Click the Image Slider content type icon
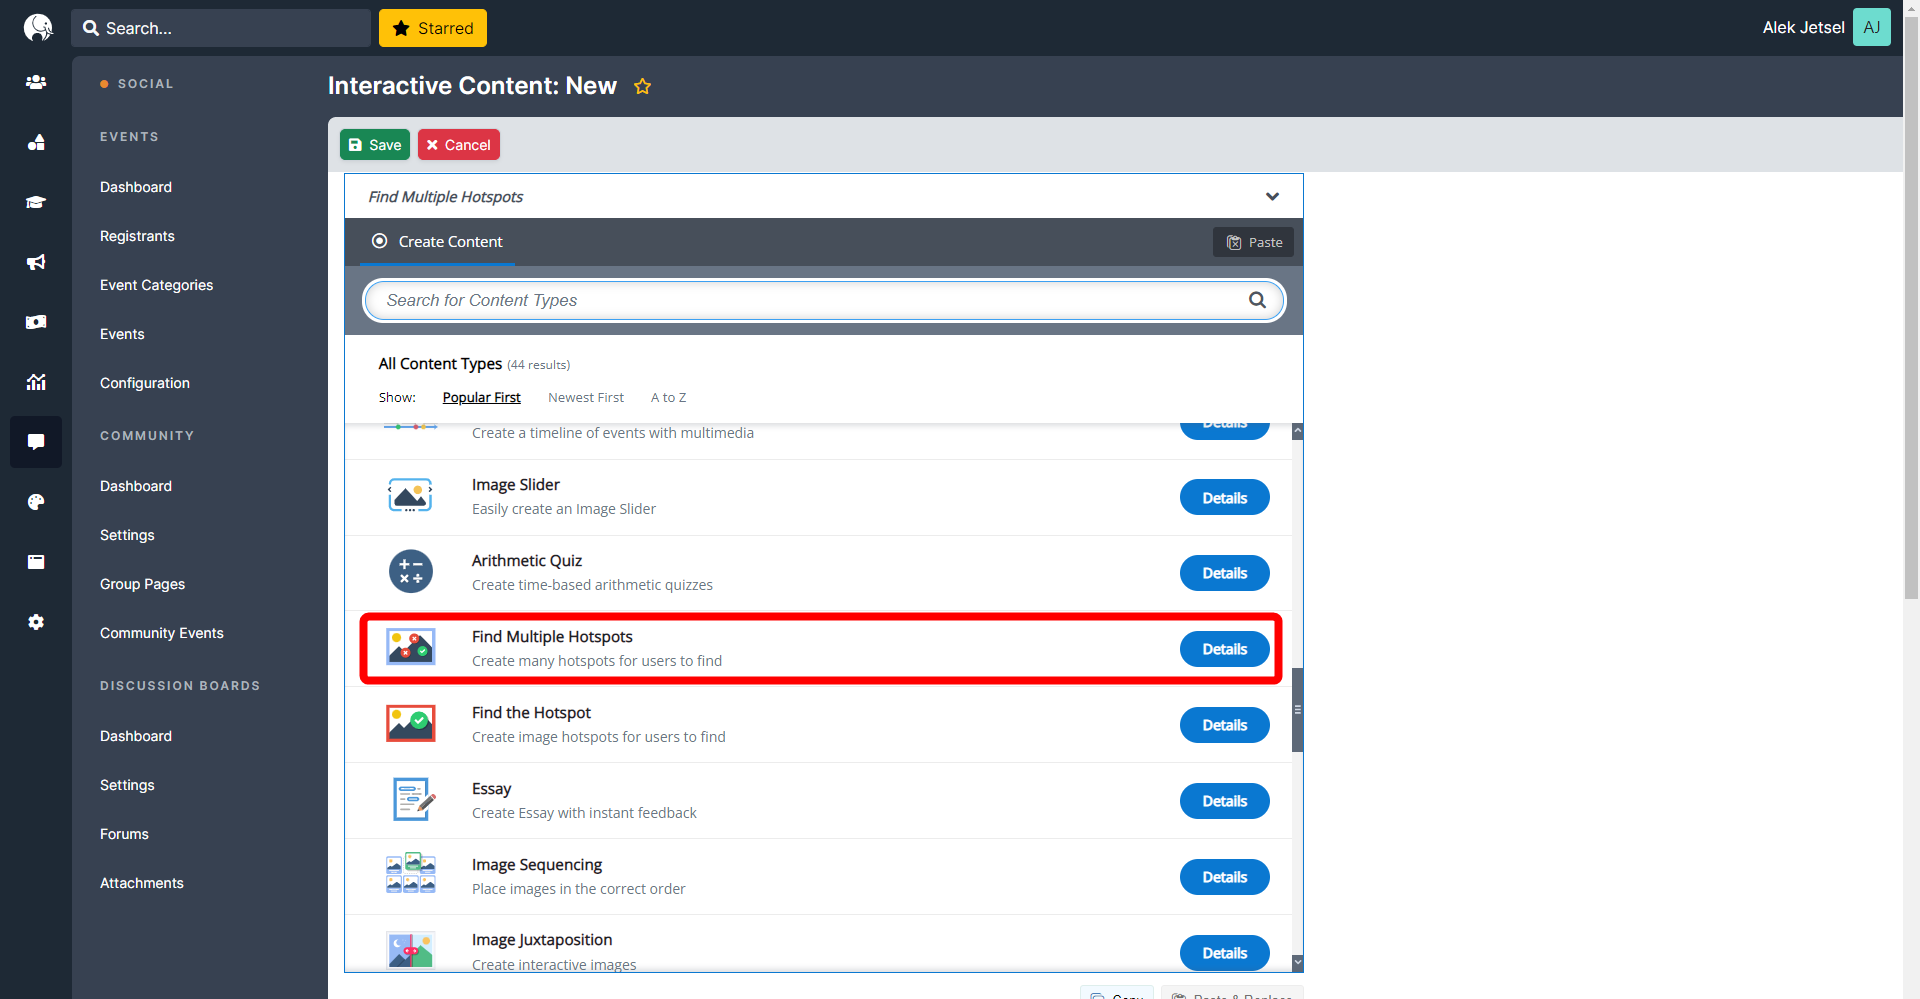Viewport: 1920px width, 999px height. tap(410, 496)
